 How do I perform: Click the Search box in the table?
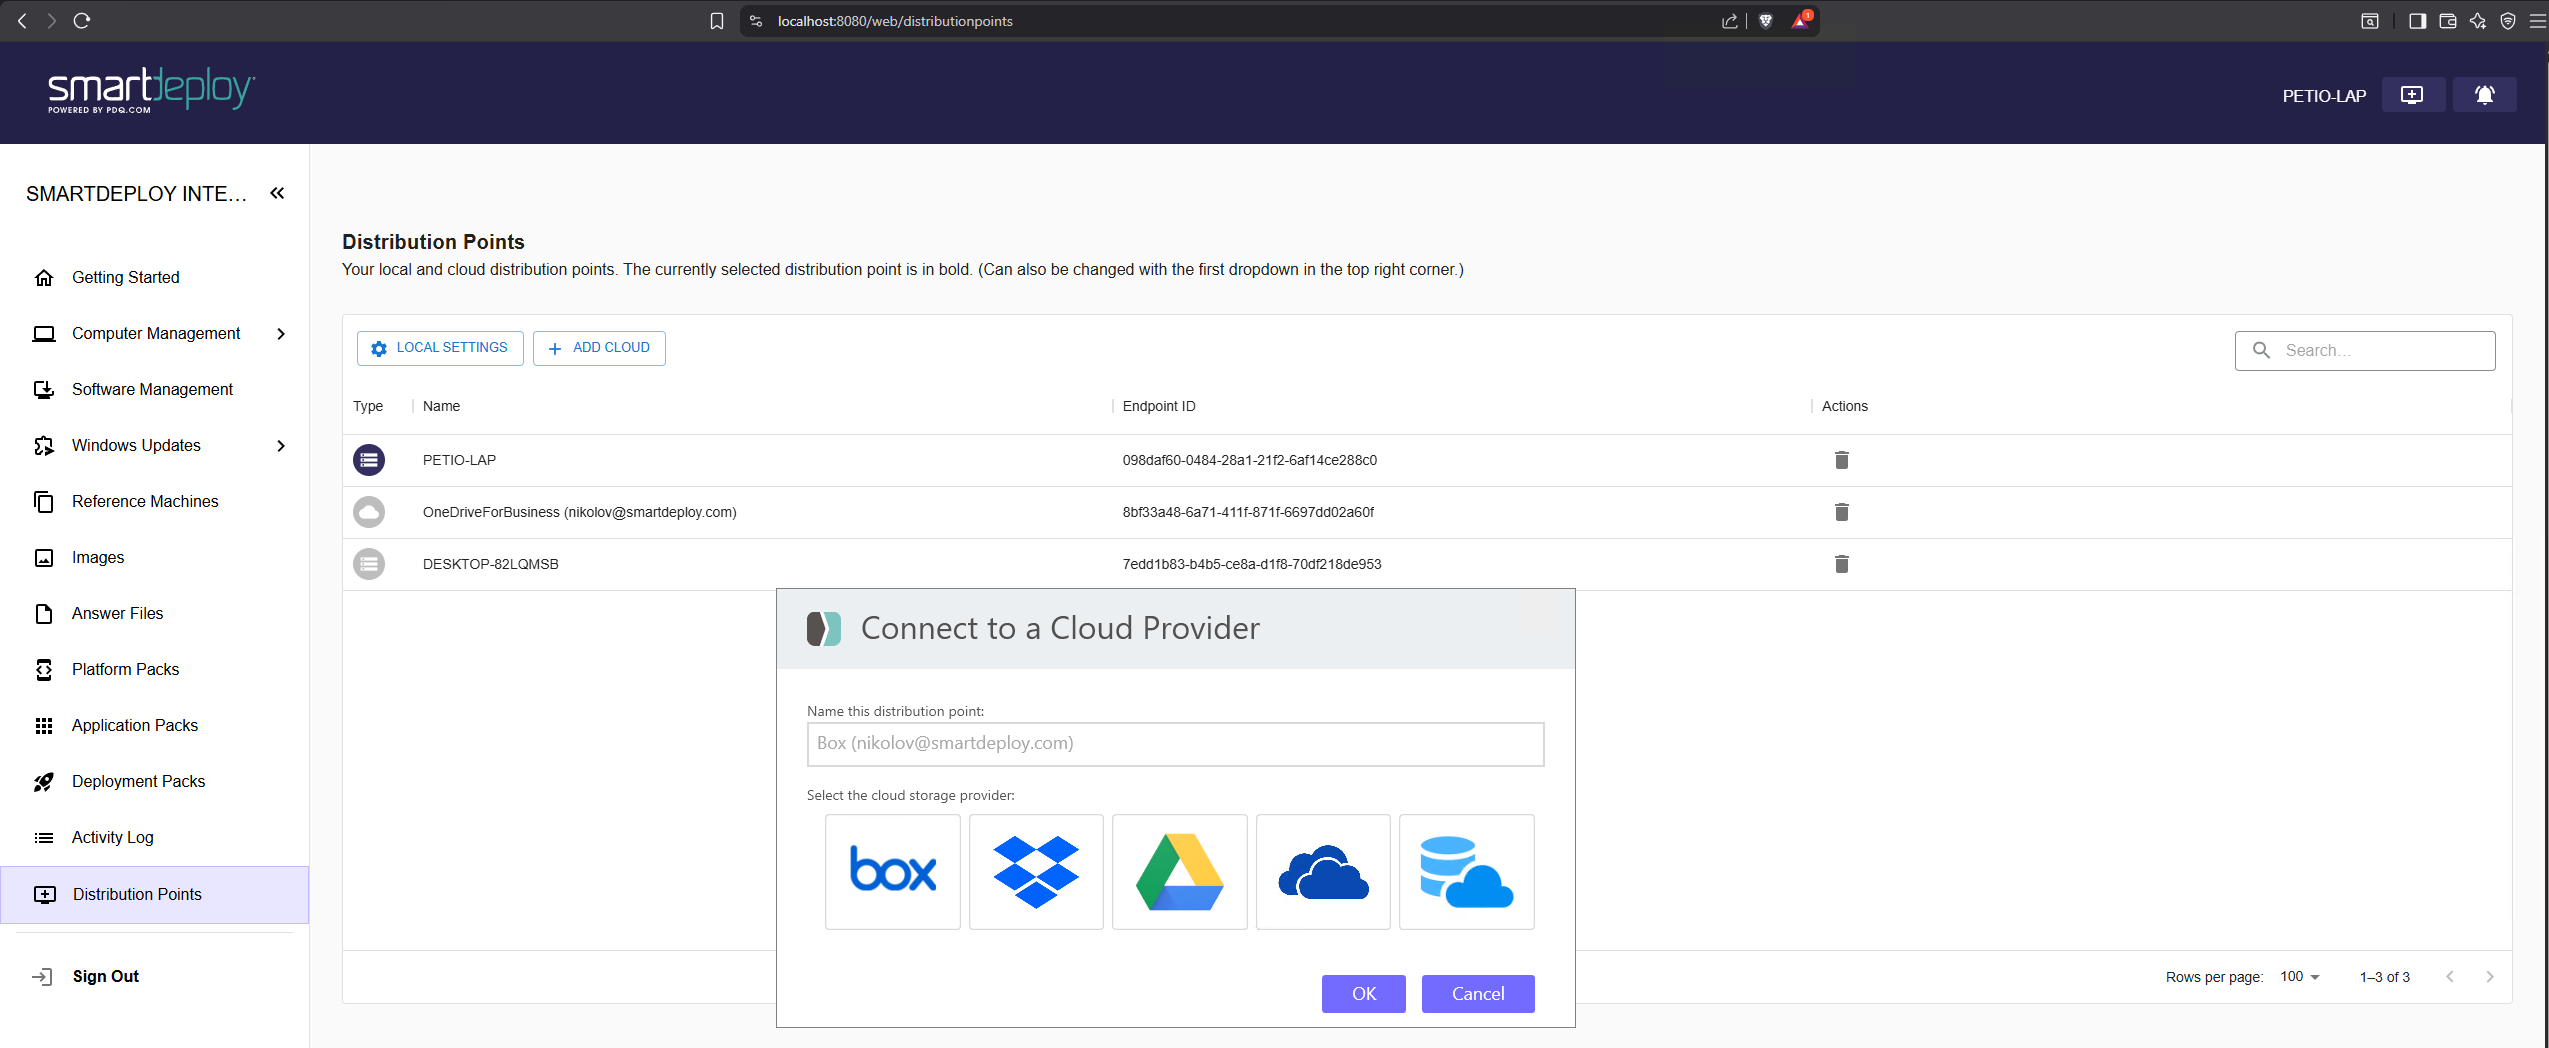(2380, 350)
